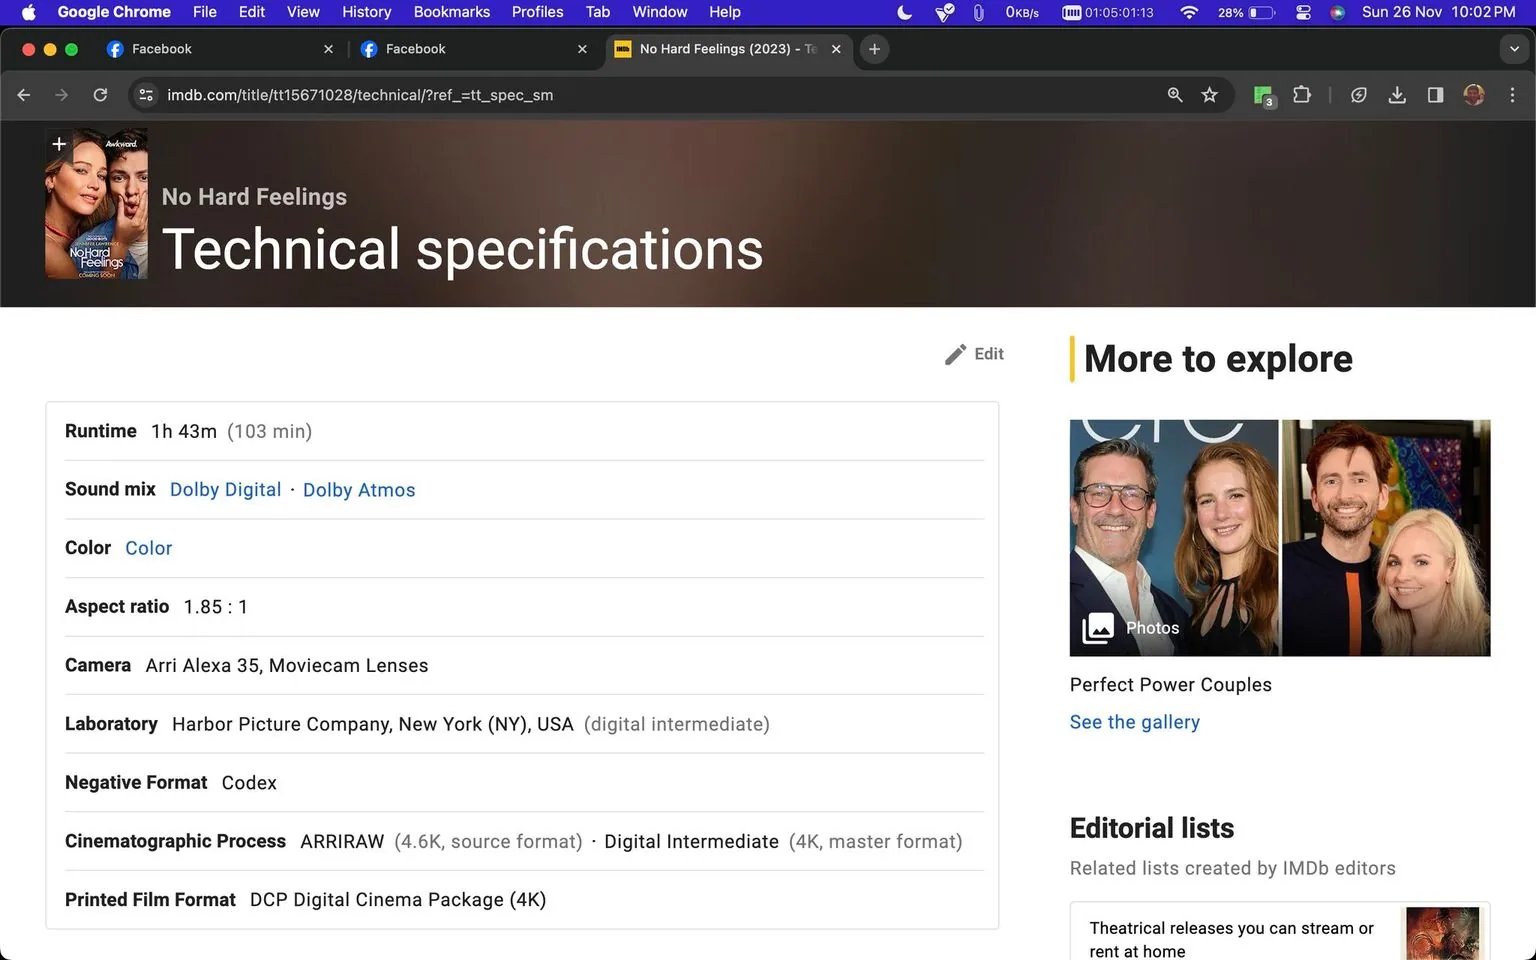Follow the Dolby Atmos link

click(x=358, y=489)
